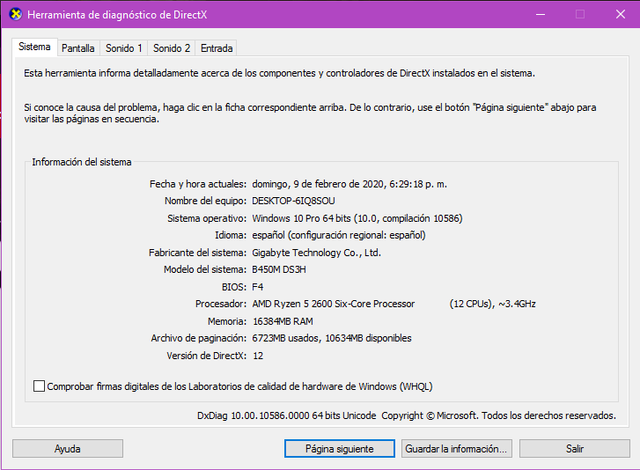This screenshot has width=640, height=470.
Task: Click the Ayuda button
Action: 67,448
